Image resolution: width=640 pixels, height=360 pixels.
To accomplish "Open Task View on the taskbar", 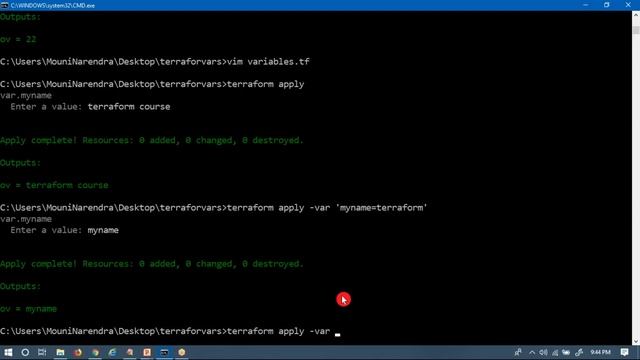I will click(42, 352).
